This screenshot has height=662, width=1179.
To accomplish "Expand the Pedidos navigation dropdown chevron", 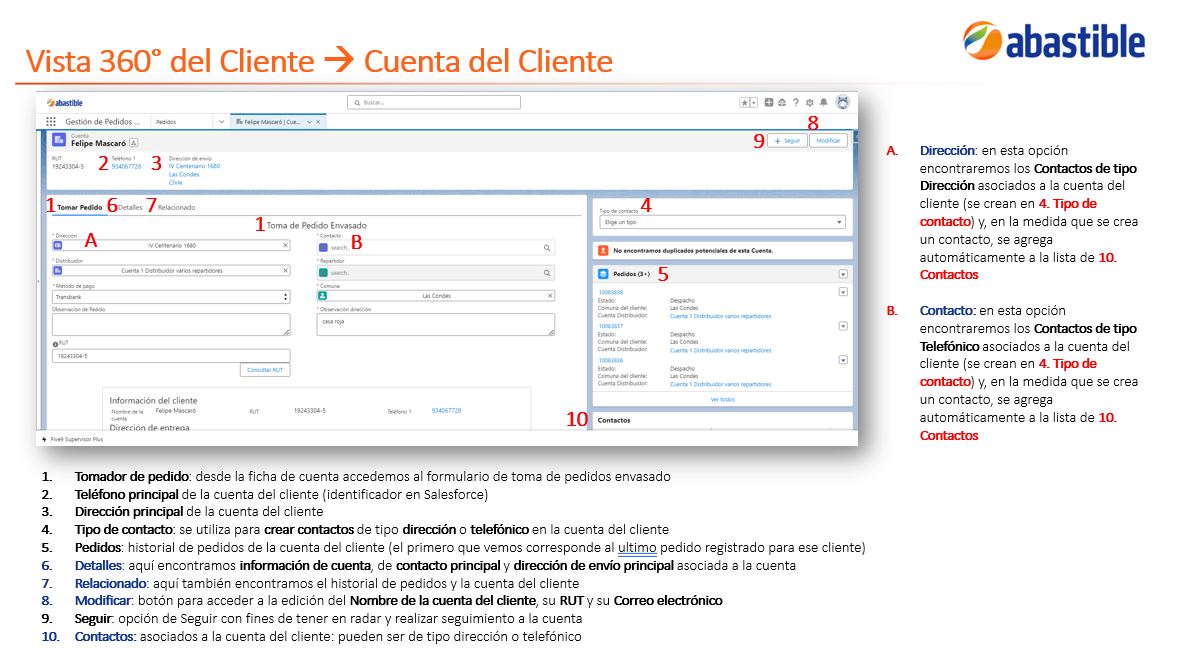I will click(x=221, y=121).
